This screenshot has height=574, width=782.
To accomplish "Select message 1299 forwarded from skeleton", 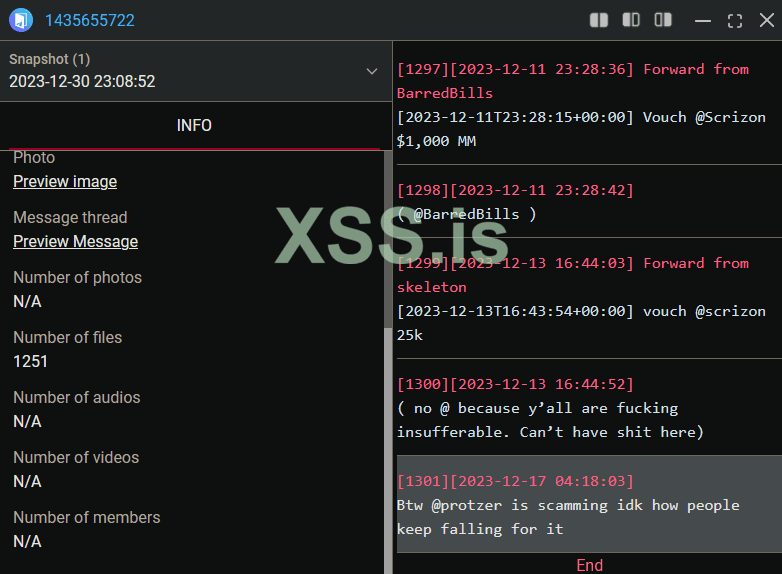I will point(589,299).
